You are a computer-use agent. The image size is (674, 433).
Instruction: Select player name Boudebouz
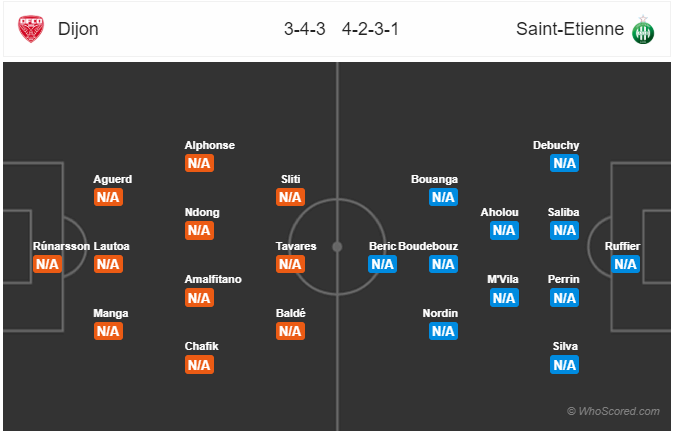click(x=428, y=246)
